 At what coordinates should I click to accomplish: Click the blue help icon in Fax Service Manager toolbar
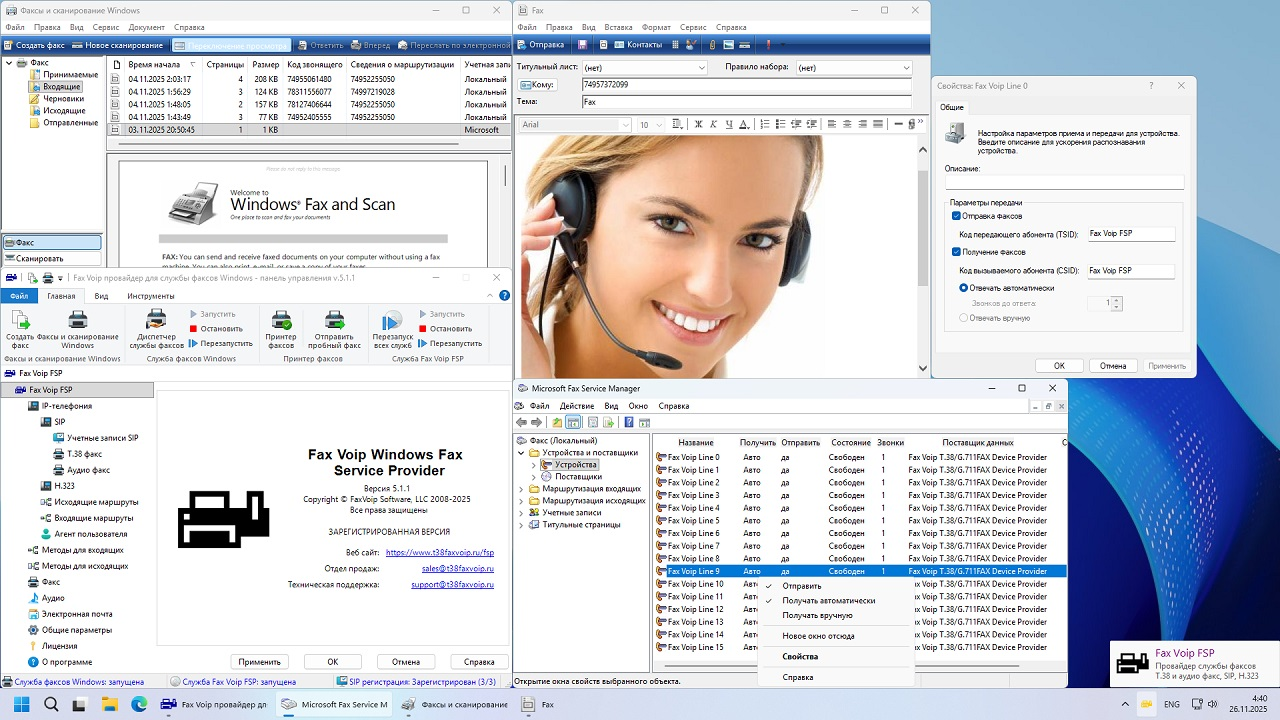tap(628, 423)
